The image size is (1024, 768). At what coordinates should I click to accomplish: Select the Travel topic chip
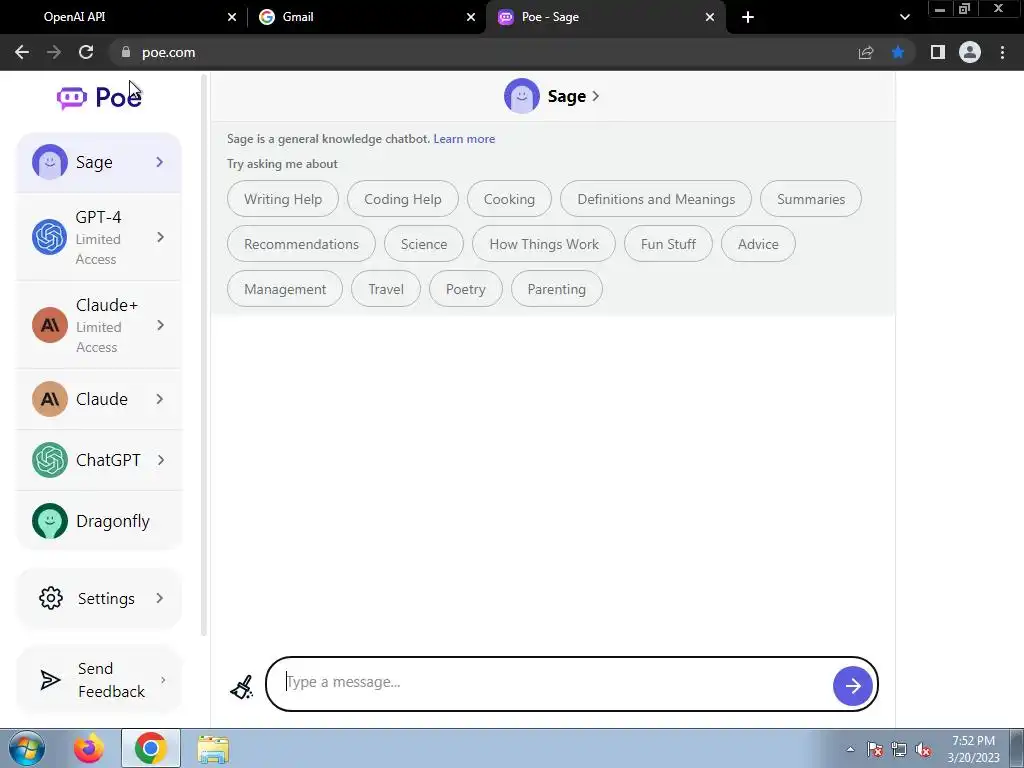click(386, 289)
